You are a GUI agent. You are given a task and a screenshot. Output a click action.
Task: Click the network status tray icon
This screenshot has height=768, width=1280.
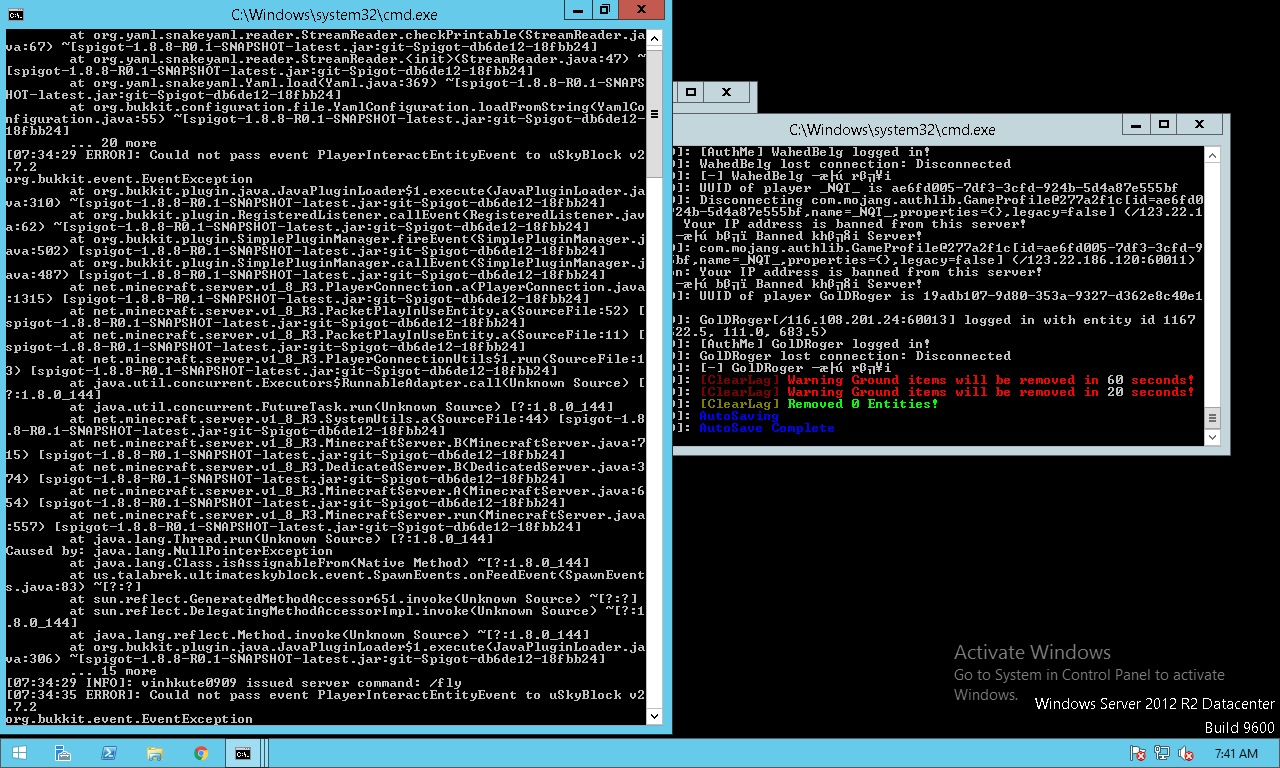tap(1162, 754)
